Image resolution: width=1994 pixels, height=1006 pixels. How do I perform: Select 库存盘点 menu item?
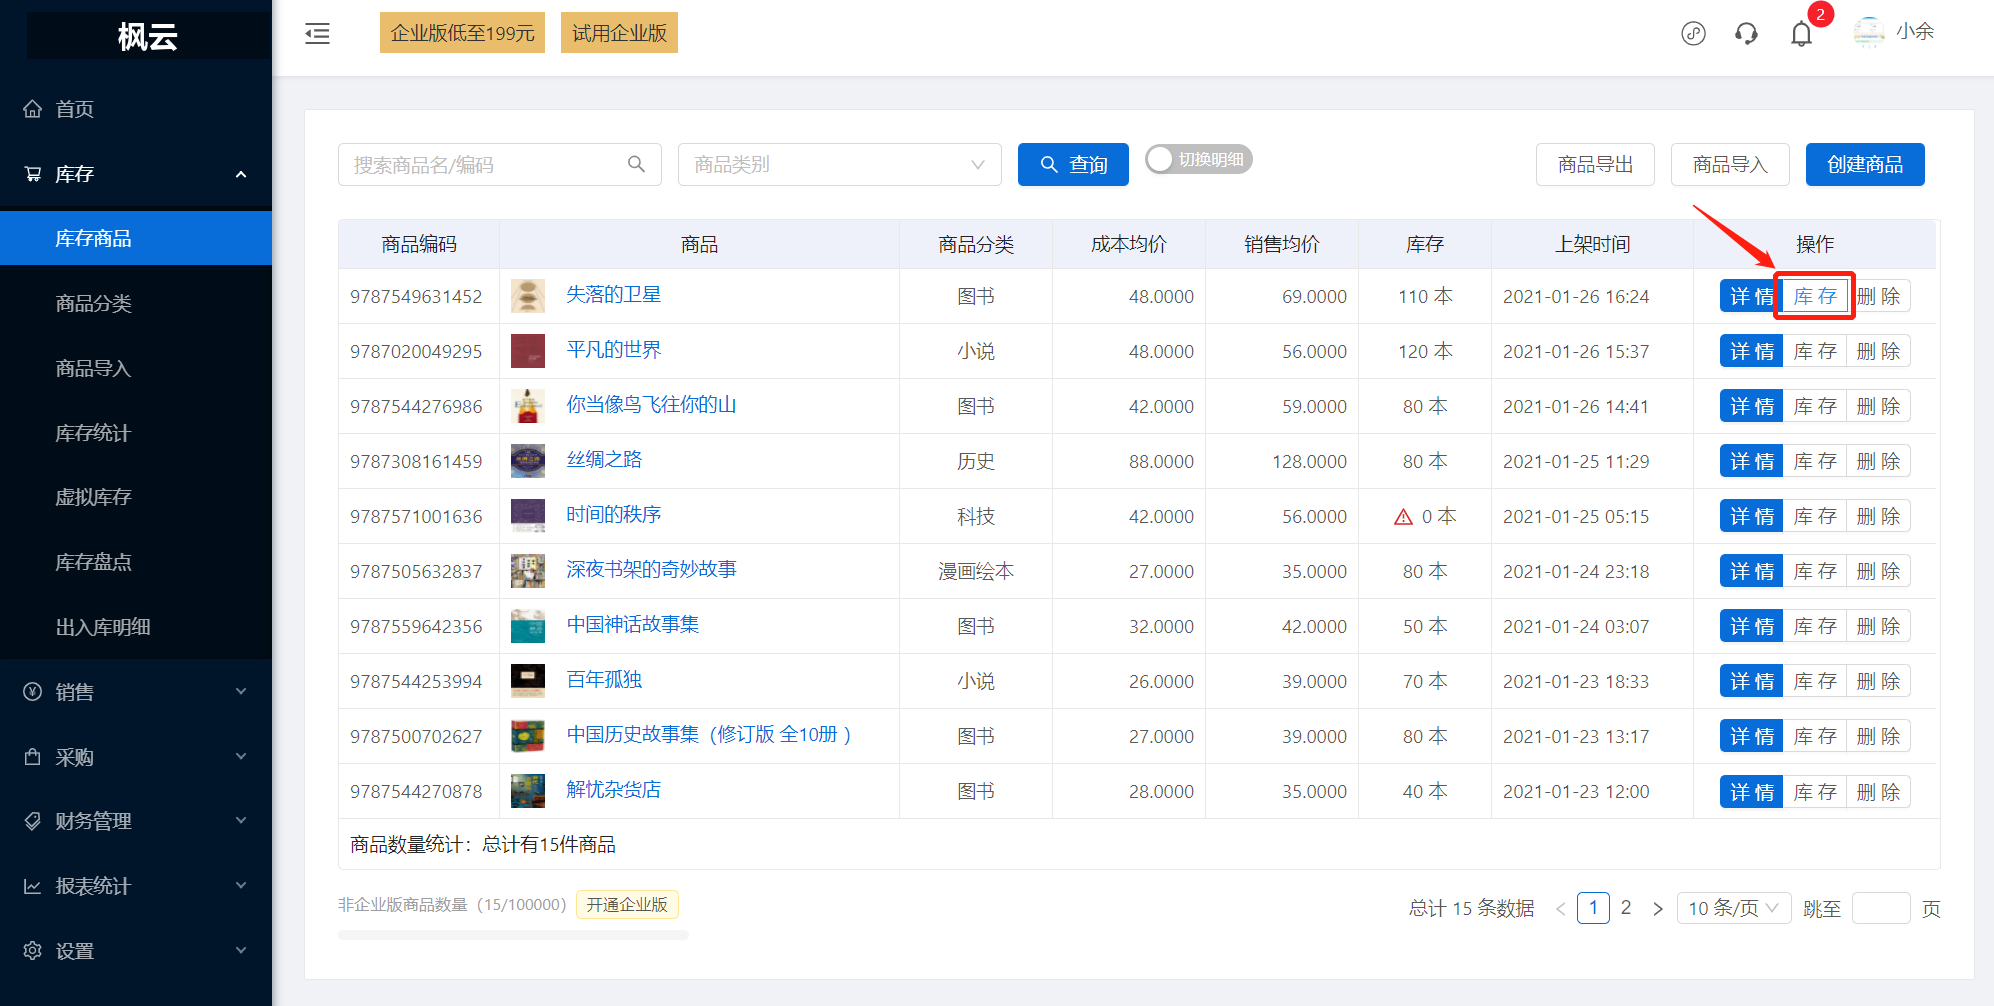[x=136, y=562]
